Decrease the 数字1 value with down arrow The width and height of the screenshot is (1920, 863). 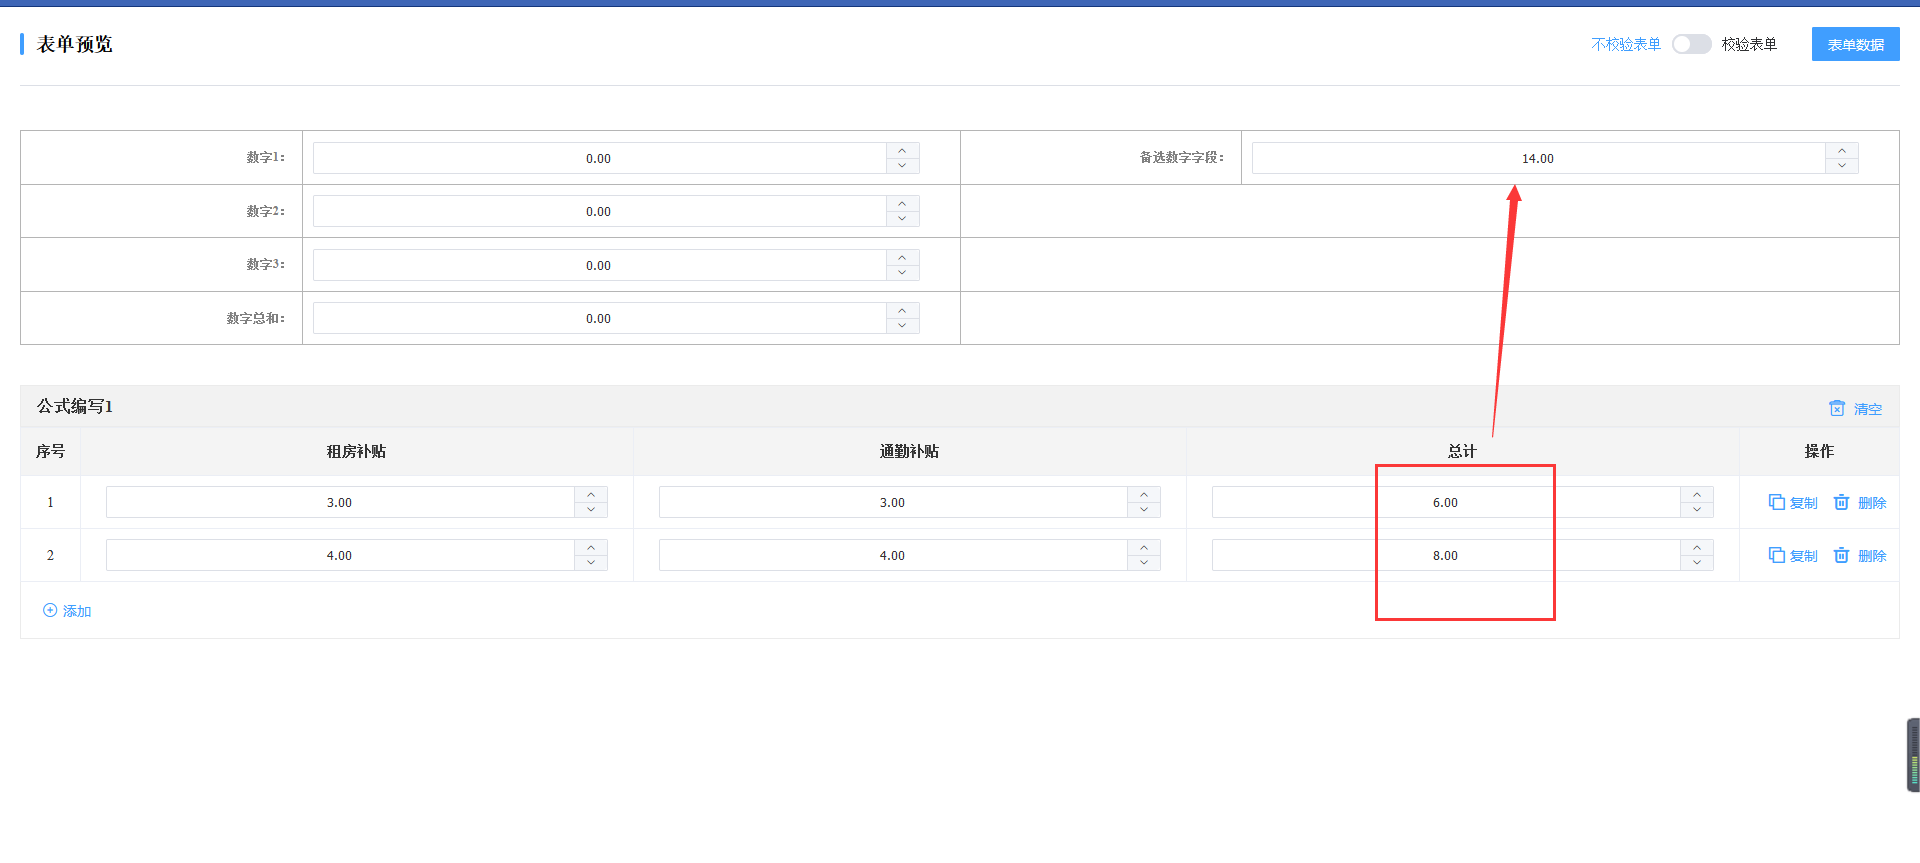pyautogui.click(x=902, y=166)
